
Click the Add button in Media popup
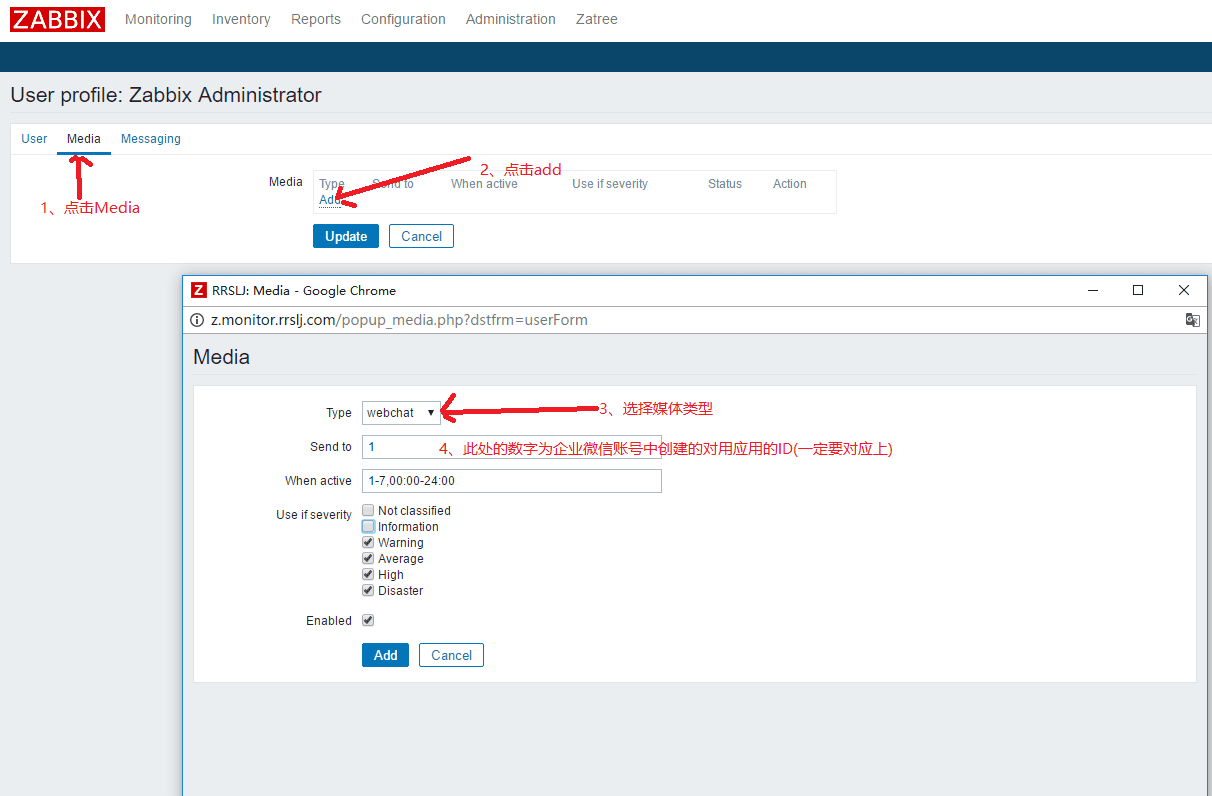385,655
